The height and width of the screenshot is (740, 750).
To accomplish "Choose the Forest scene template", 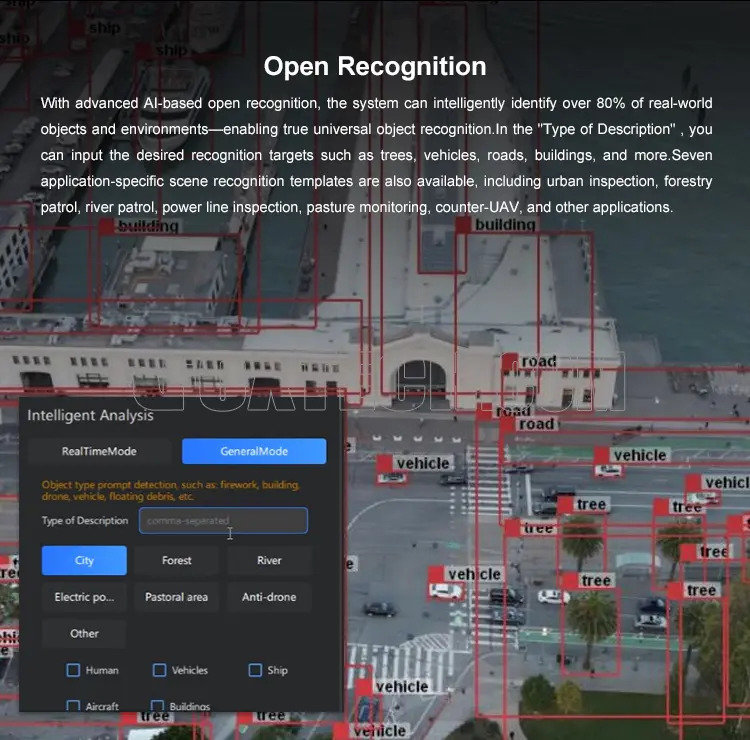I will pyautogui.click(x=176, y=560).
